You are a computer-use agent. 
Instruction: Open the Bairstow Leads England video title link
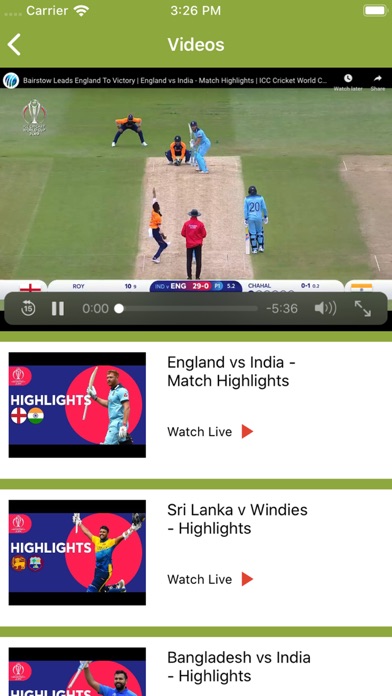[x=175, y=81]
